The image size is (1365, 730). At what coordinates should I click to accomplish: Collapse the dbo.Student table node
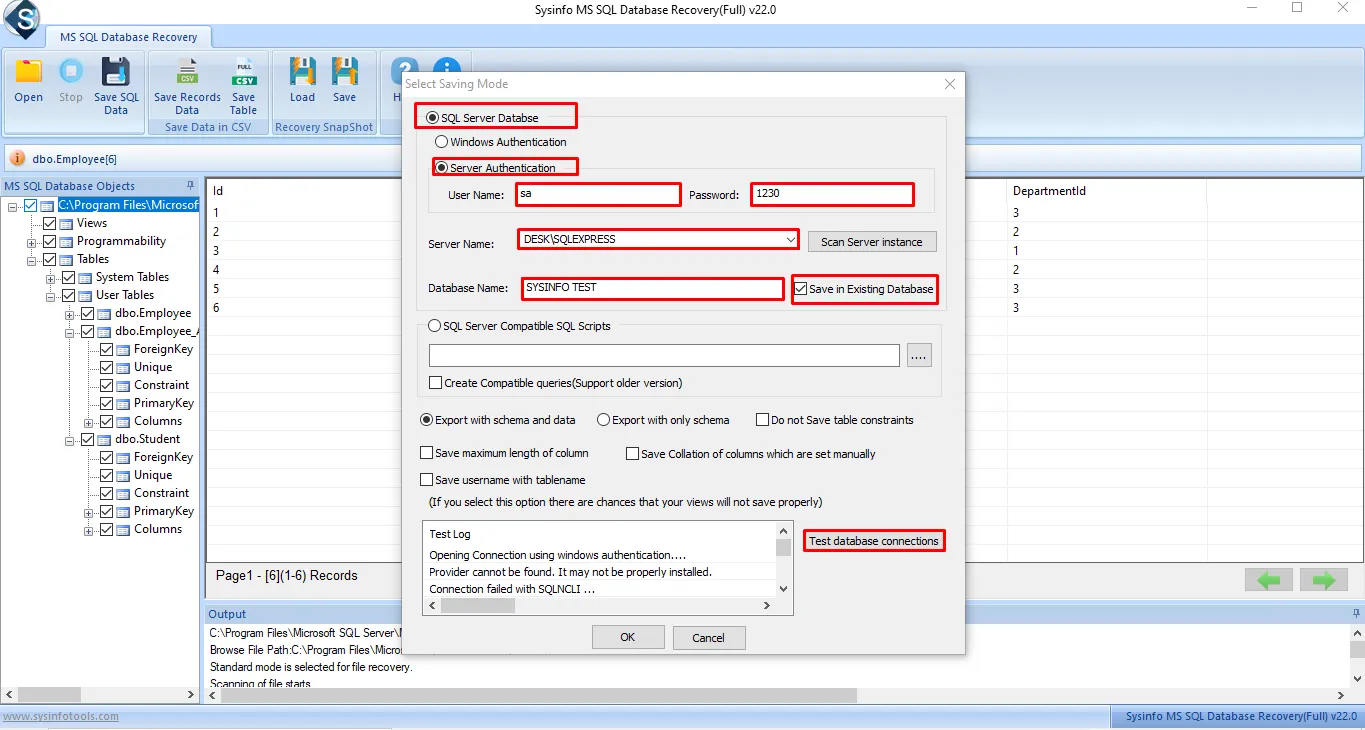[x=70, y=440]
